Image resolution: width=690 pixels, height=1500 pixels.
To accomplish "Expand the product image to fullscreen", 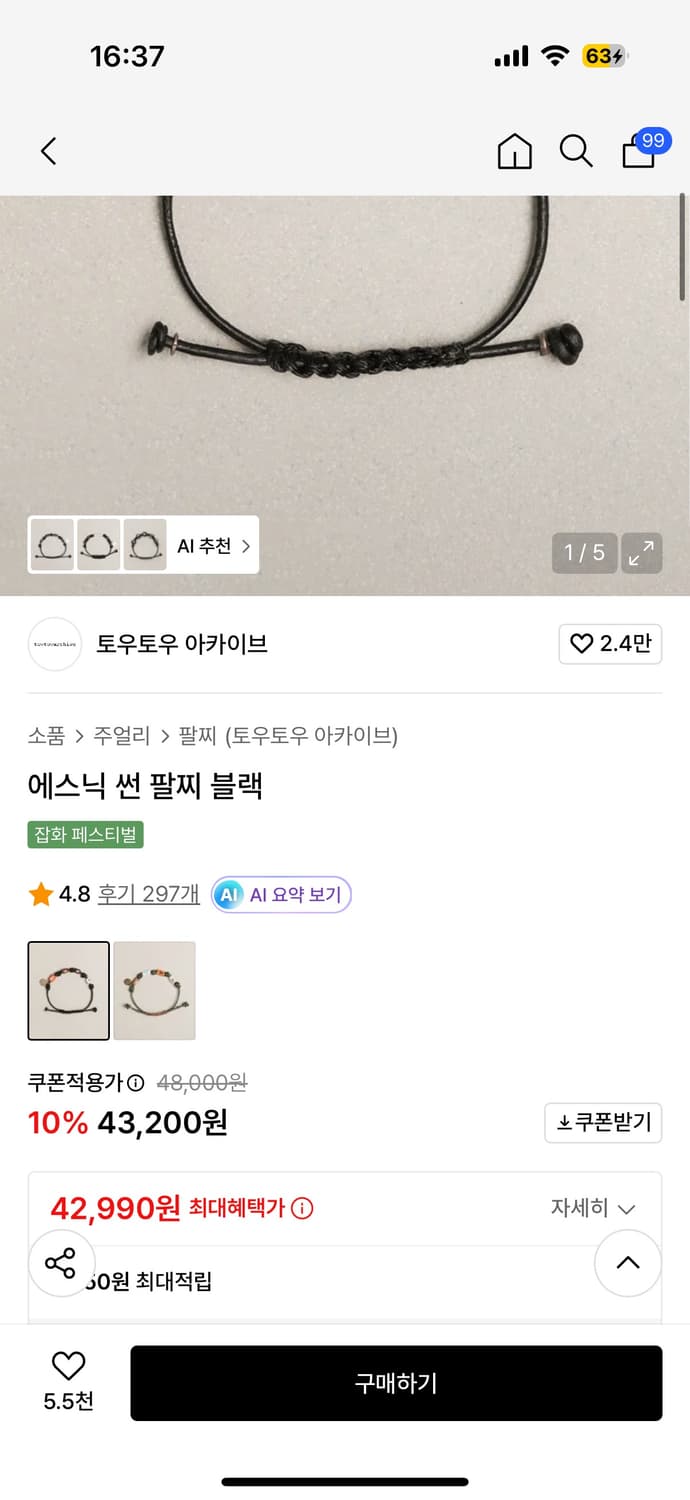I will click(x=642, y=552).
